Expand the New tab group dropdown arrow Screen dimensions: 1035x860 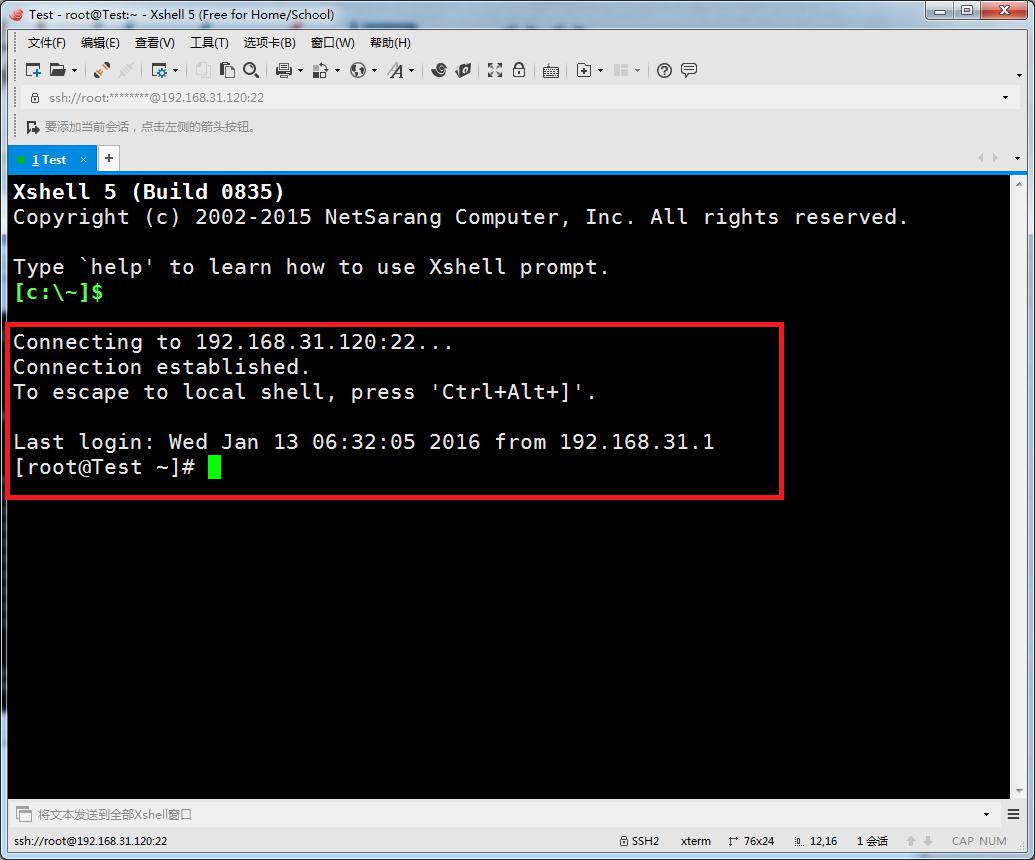[x=600, y=71]
